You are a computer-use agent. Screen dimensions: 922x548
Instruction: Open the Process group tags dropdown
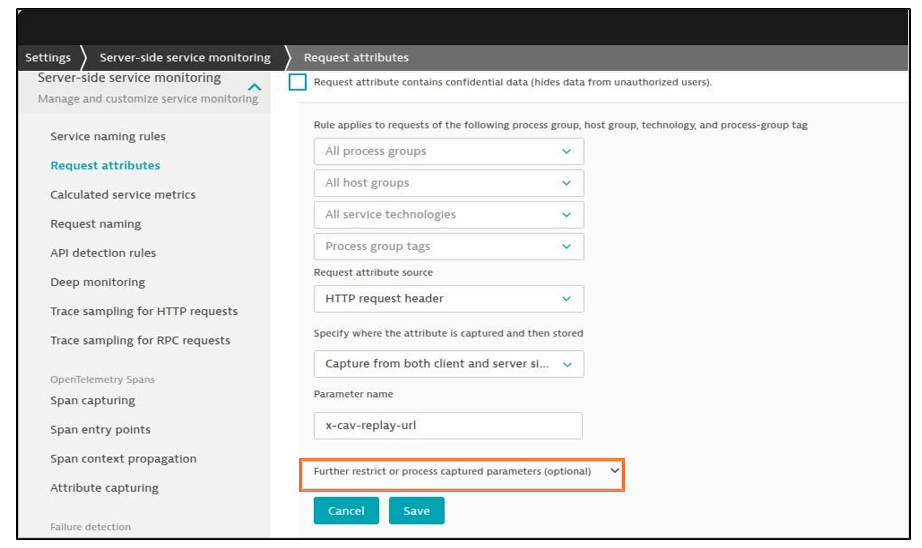click(x=449, y=246)
